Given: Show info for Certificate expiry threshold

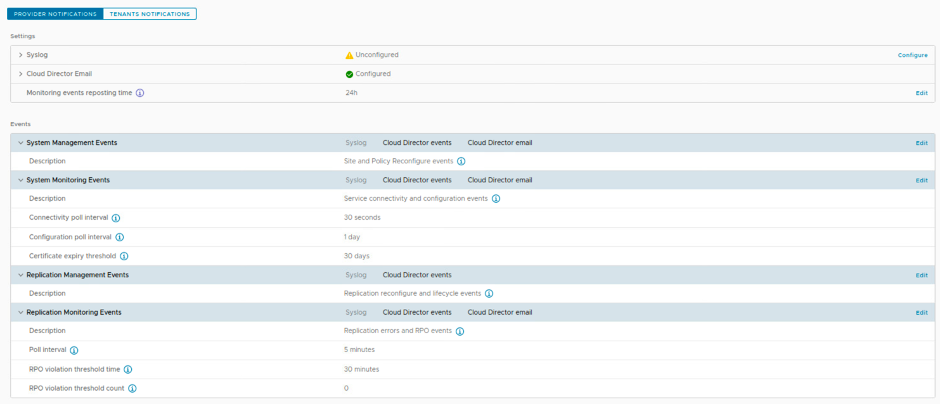Looking at the screenshot, I should 124,256.
